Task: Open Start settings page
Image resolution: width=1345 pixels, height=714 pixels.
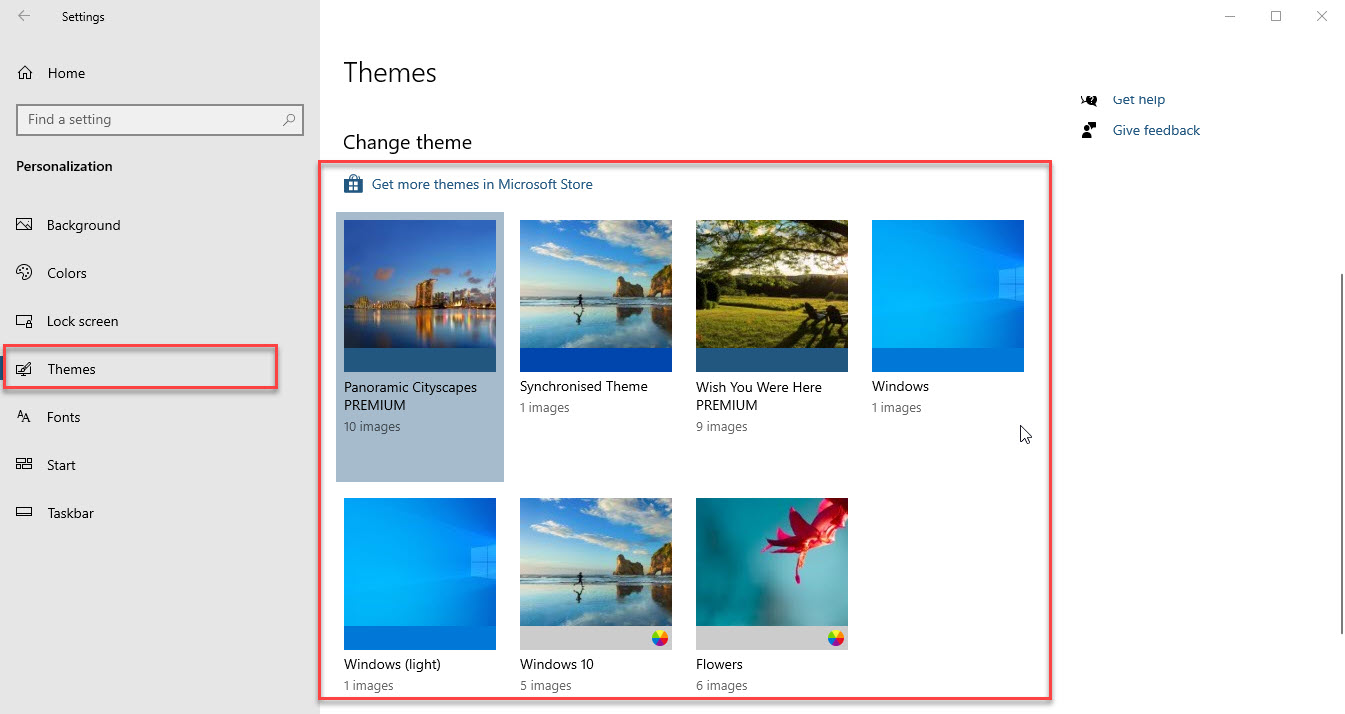Action: 160,465
